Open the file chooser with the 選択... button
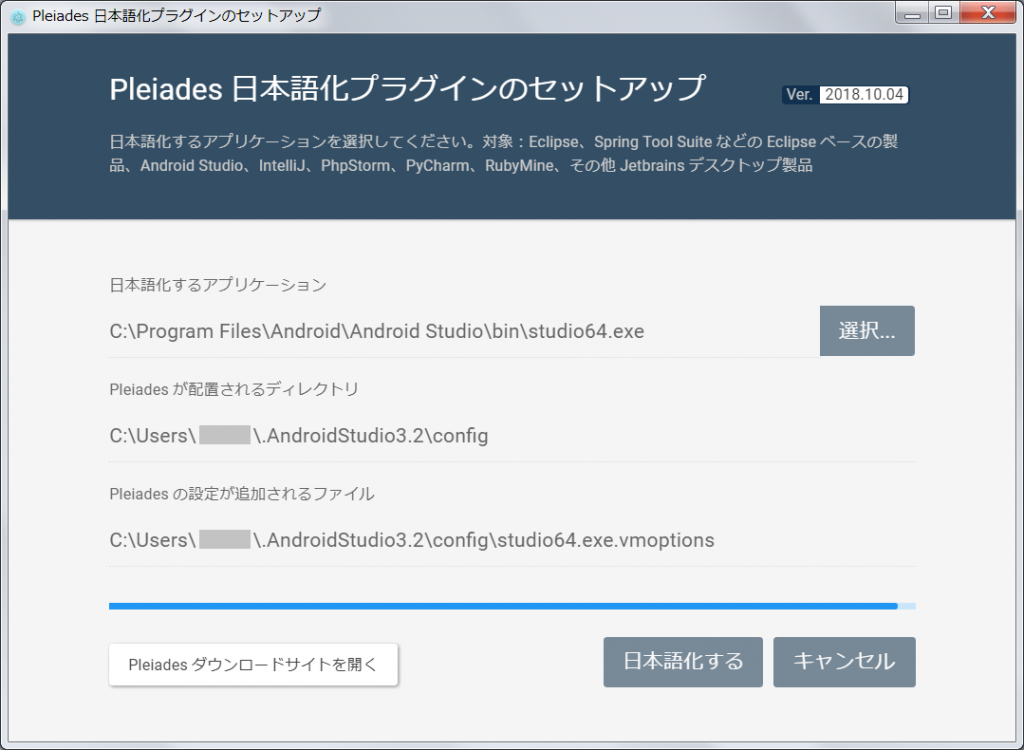 867,330
